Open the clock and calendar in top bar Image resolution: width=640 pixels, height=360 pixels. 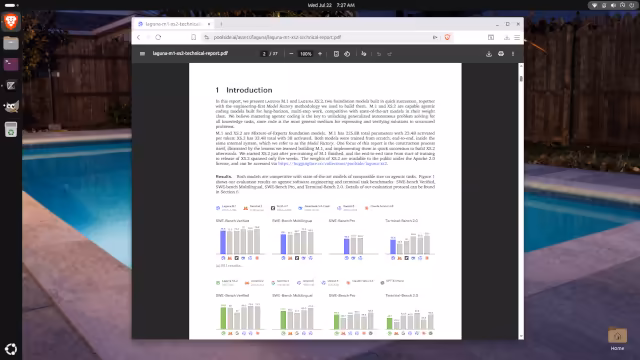331,5
